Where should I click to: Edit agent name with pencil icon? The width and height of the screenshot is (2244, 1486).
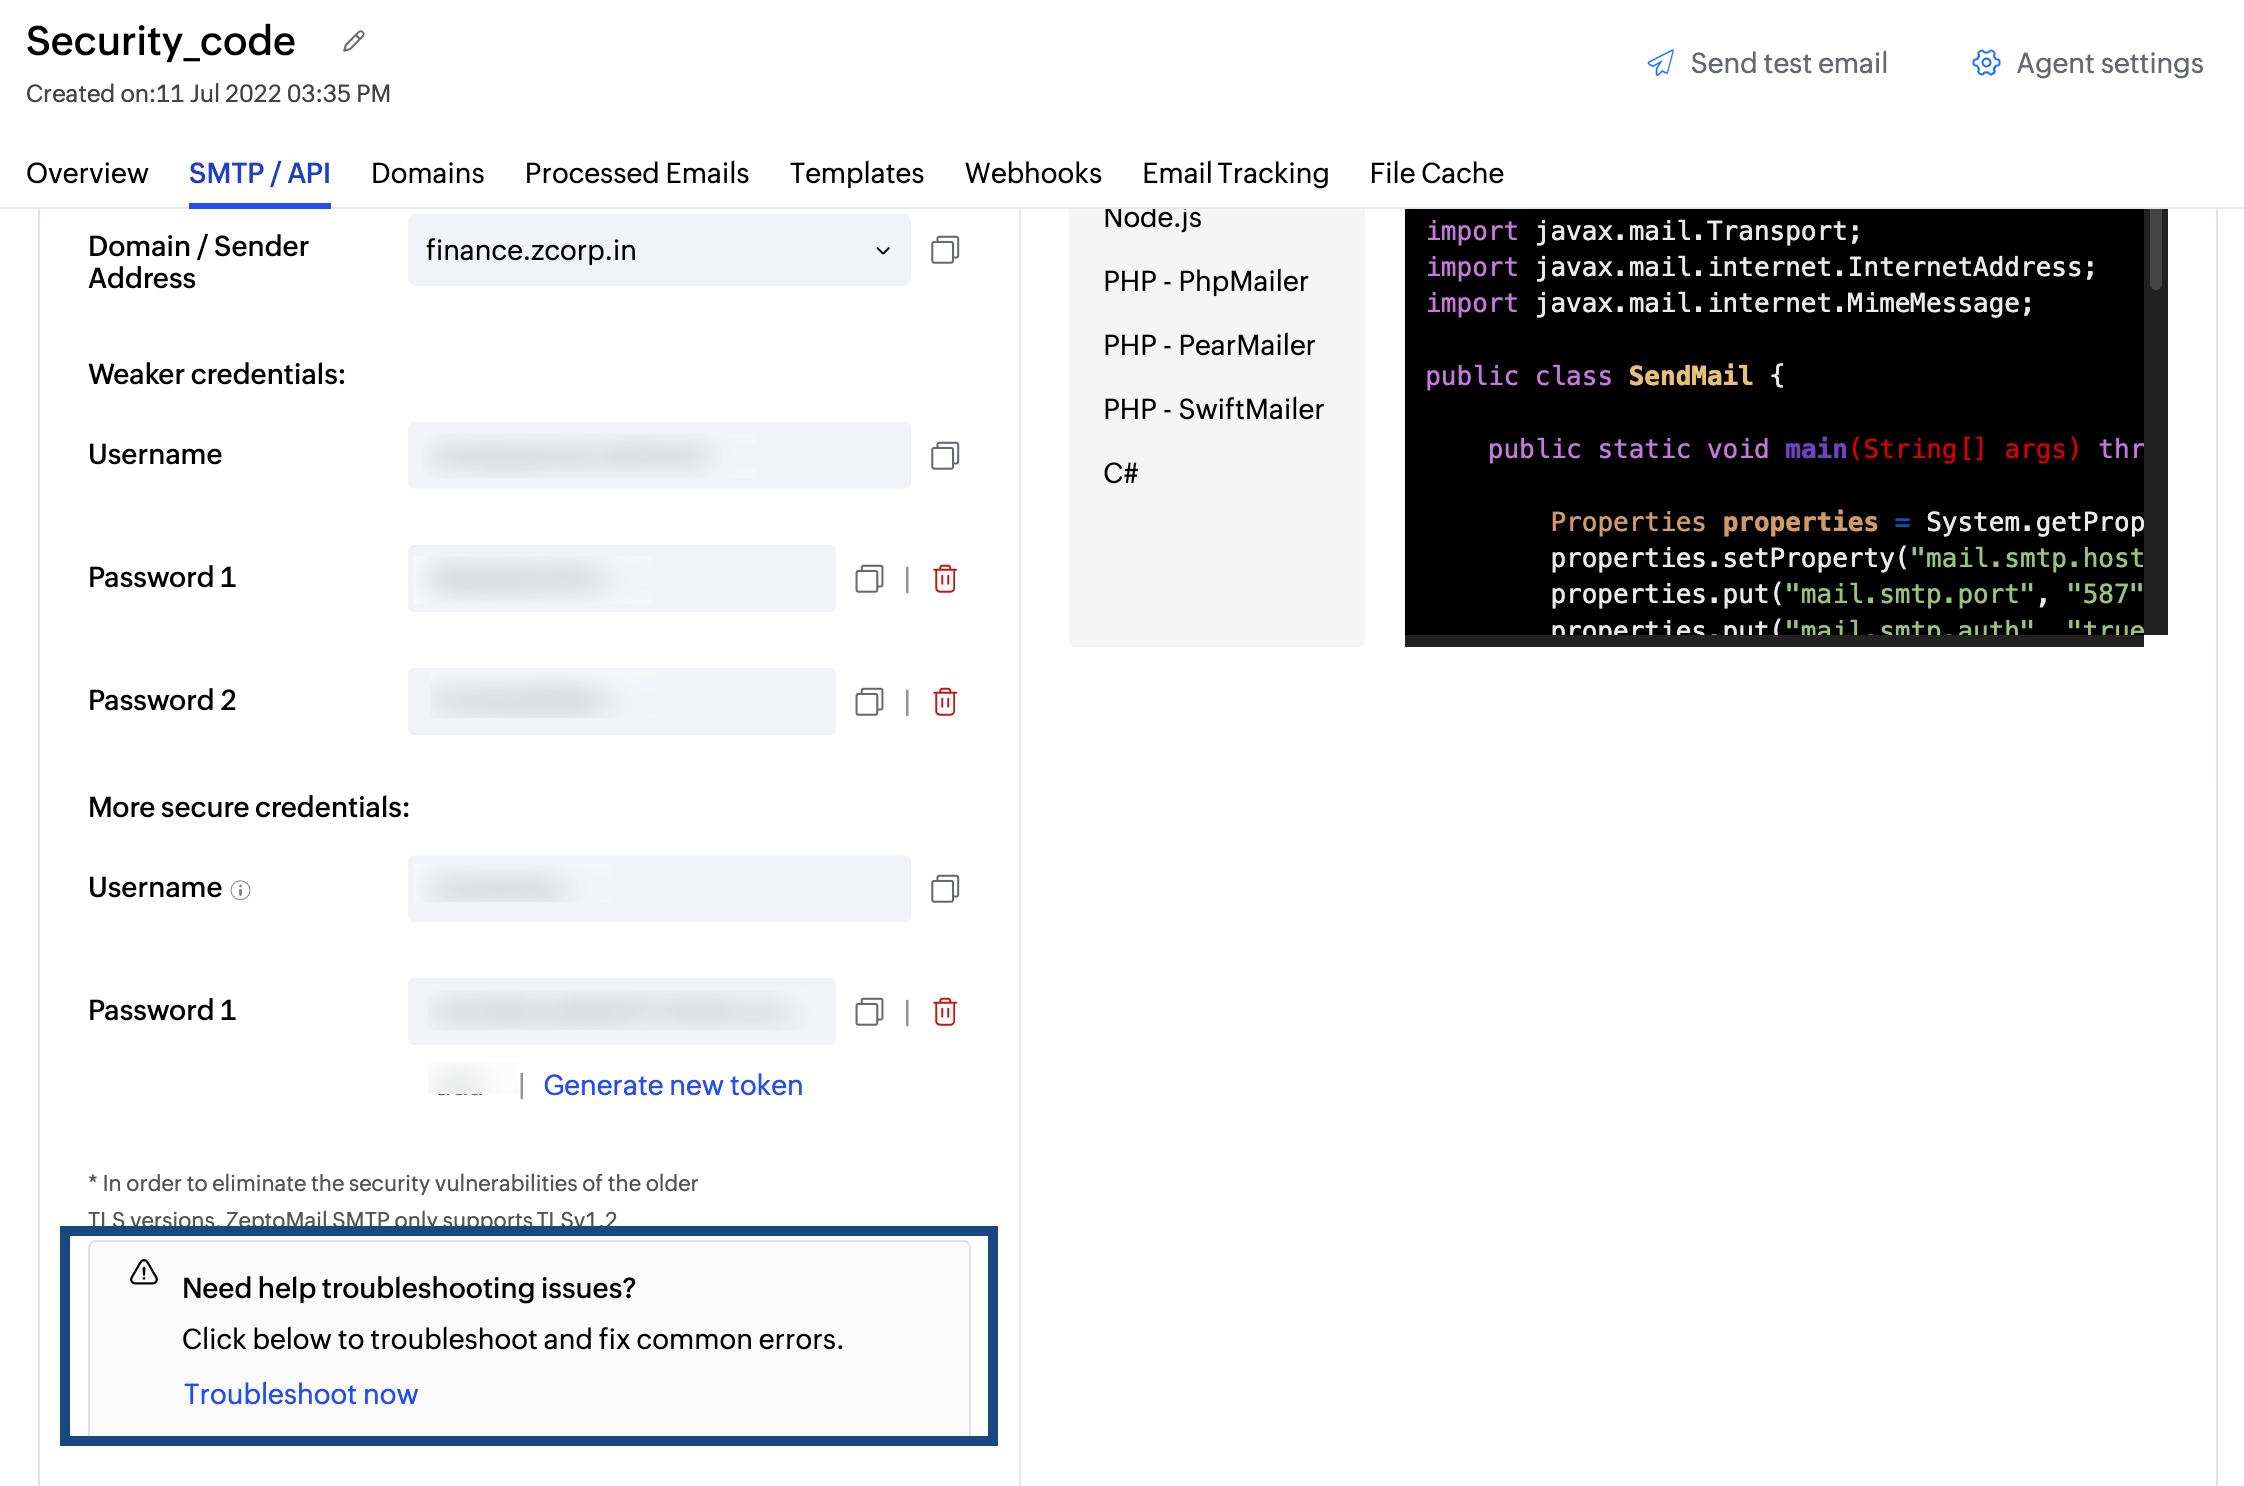pos(354,41)
